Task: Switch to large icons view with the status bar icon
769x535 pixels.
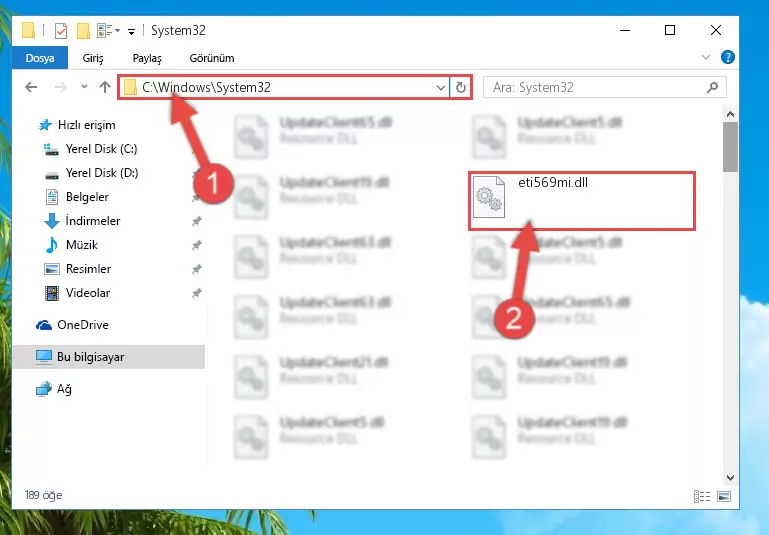Action: click(724, 496)
